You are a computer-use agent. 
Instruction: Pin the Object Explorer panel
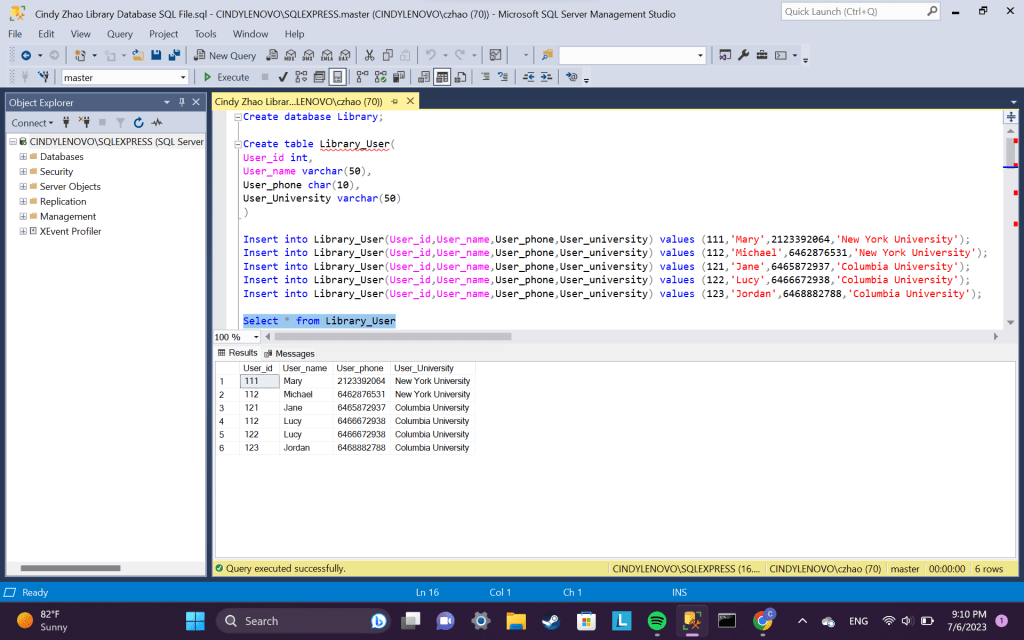[181, 102]
